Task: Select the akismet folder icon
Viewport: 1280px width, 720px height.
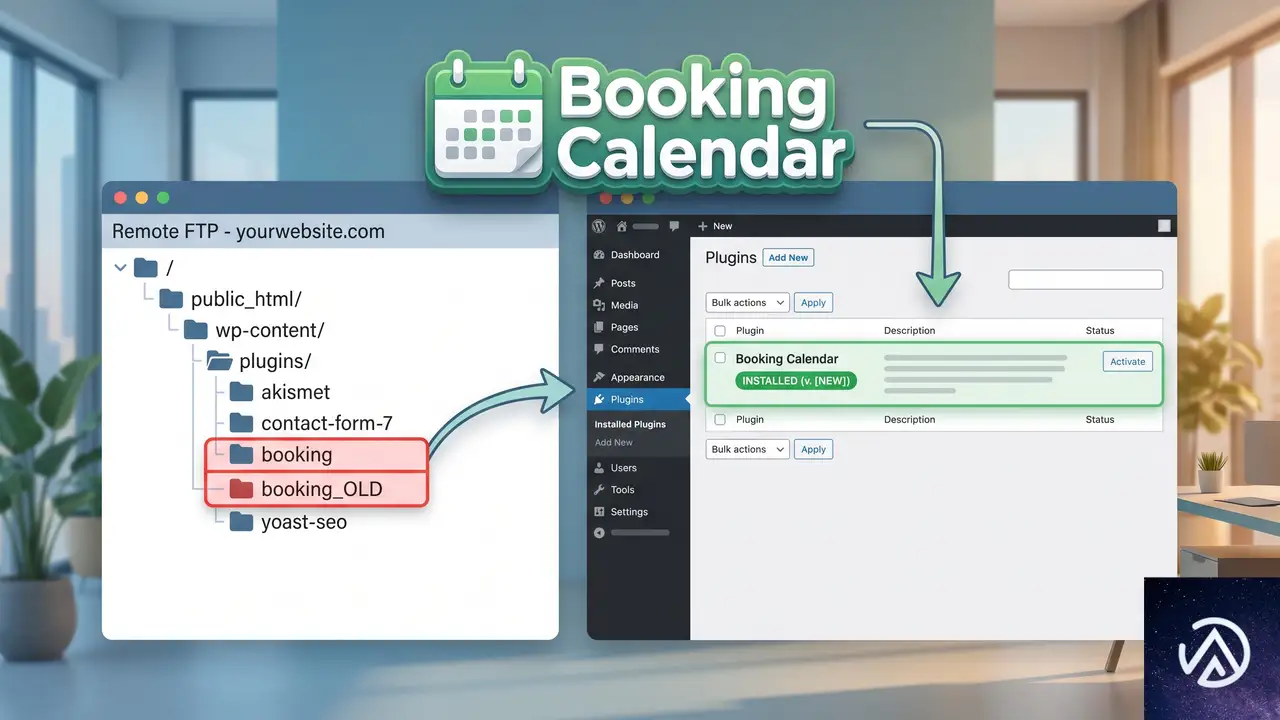Action: [241, 391]
